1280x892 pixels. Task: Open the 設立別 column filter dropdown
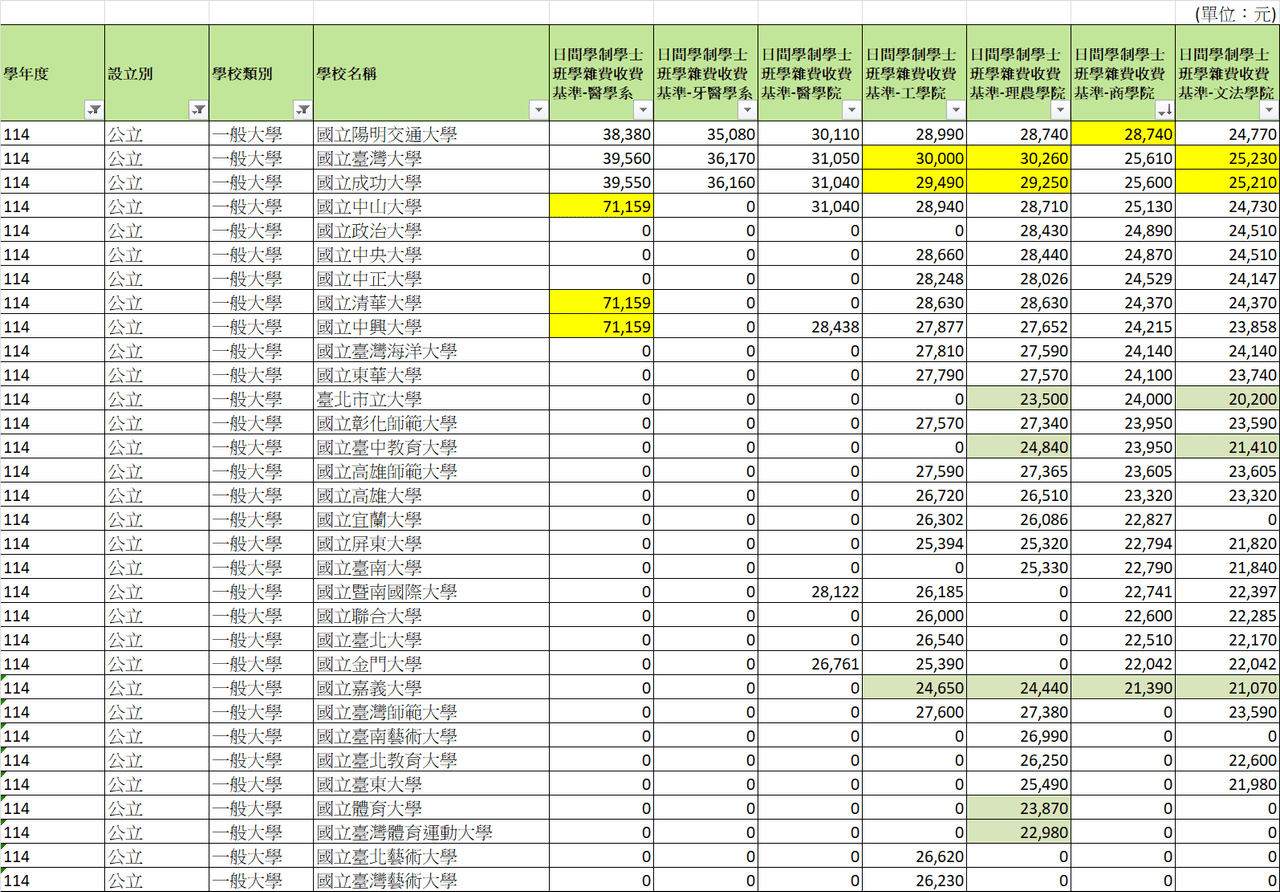coord(199,110)
